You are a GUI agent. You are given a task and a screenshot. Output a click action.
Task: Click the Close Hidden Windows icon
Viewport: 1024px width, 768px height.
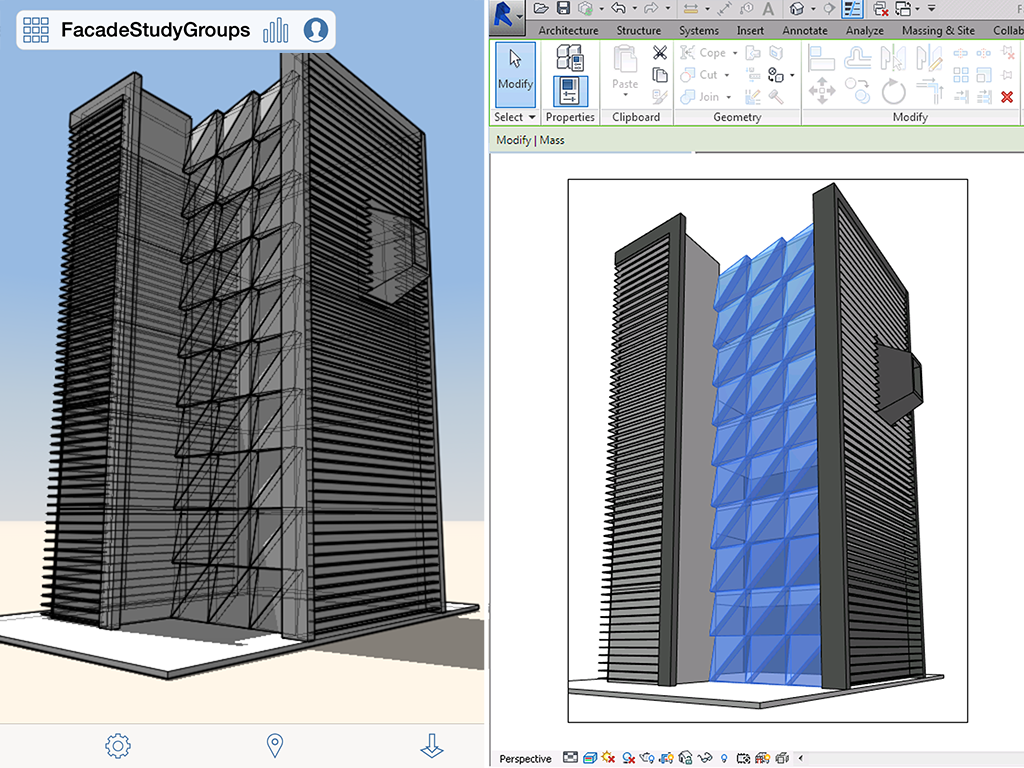[880, 8]
